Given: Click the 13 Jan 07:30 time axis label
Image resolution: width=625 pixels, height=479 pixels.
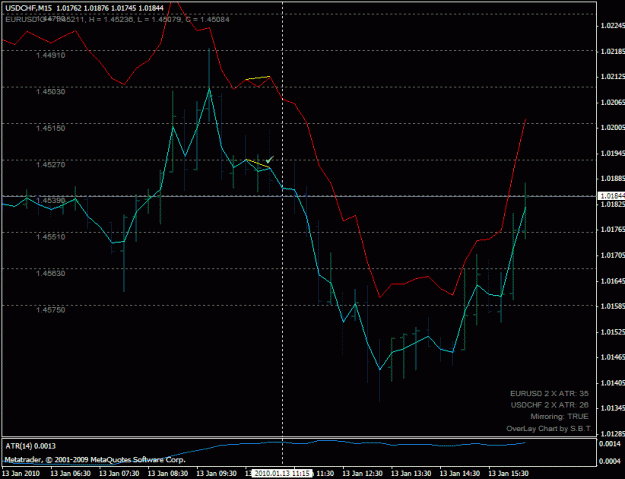Looking at the screenshot, I should tap(119, 473).
